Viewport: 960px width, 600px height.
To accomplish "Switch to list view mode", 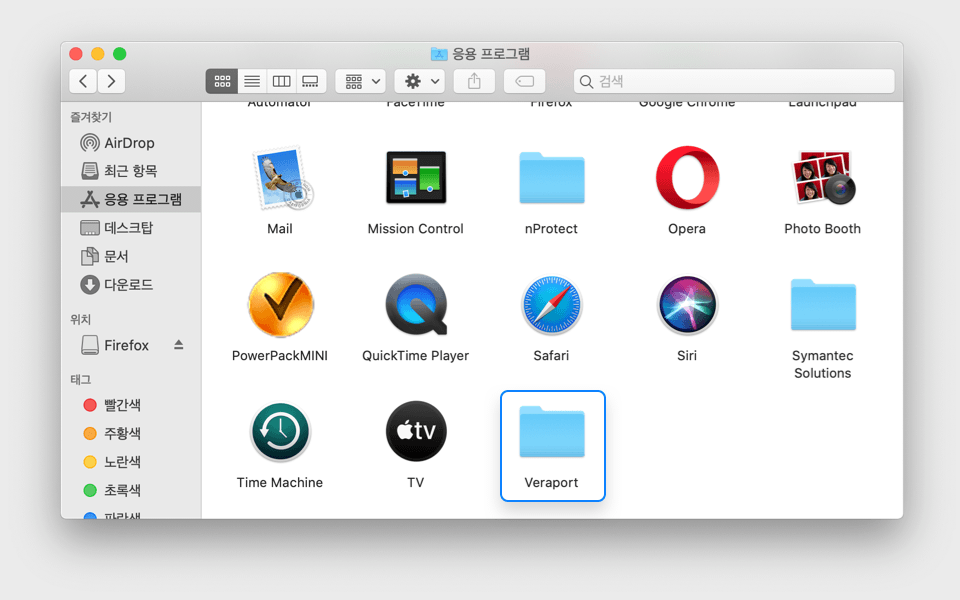I will coord(252,81).
